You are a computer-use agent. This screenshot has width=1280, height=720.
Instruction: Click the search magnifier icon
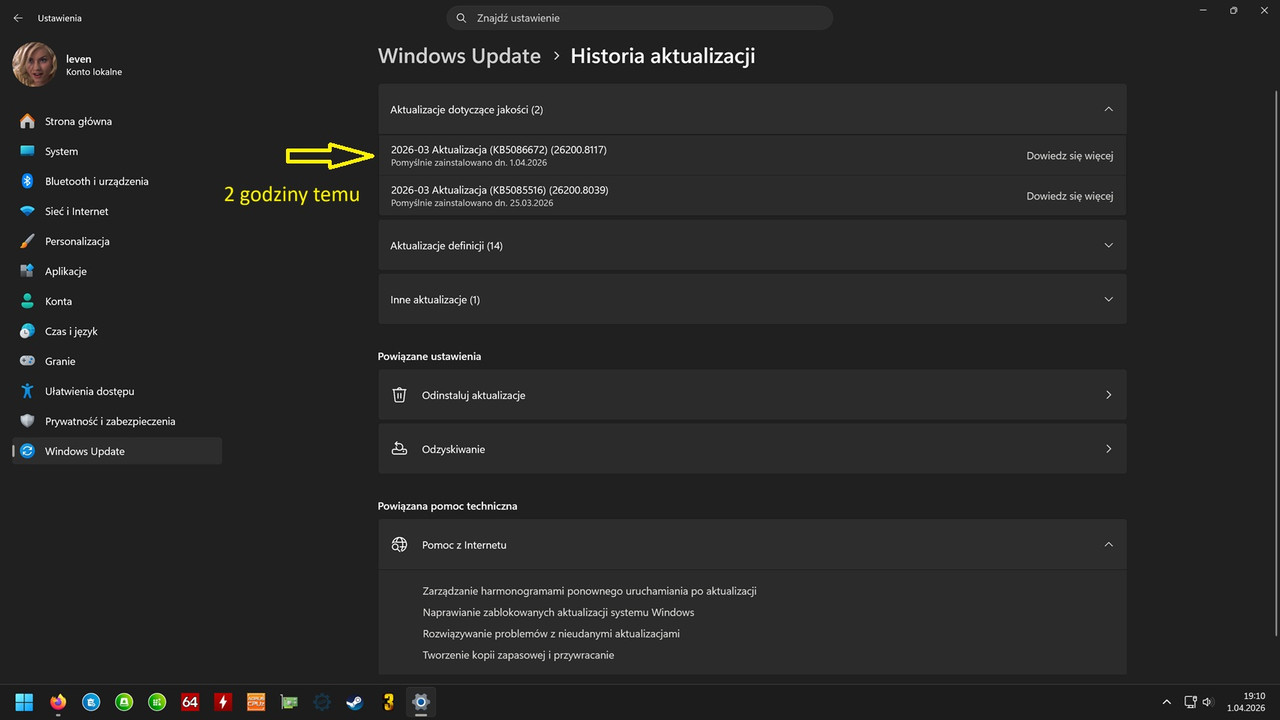click(x=461, y=18)
